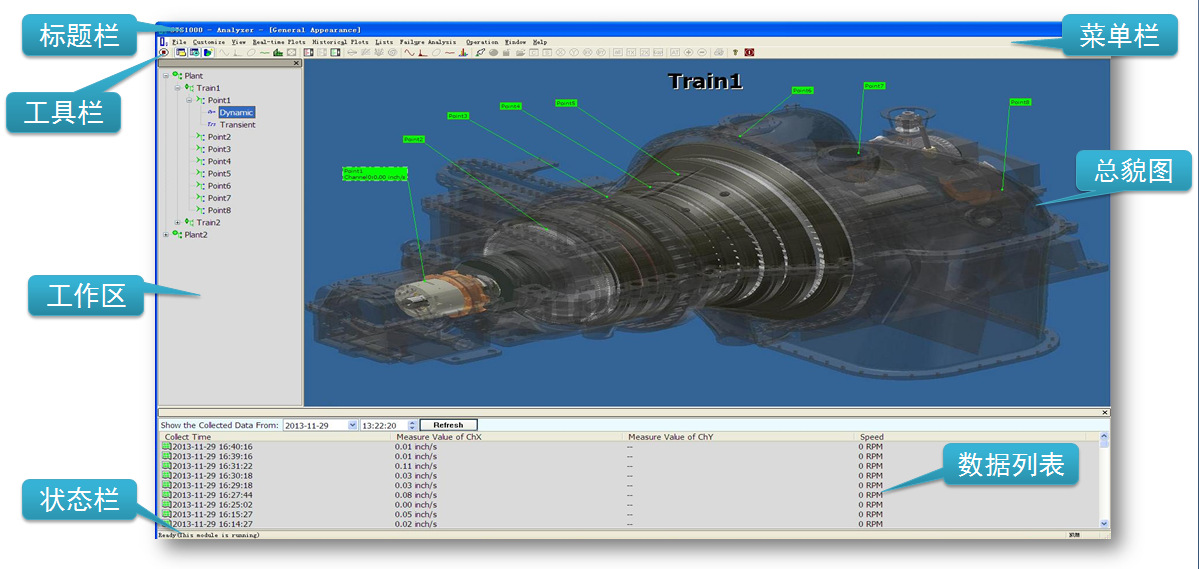Click the green Plant icon in tree
1199x569 pixels.
click(177, 76)
